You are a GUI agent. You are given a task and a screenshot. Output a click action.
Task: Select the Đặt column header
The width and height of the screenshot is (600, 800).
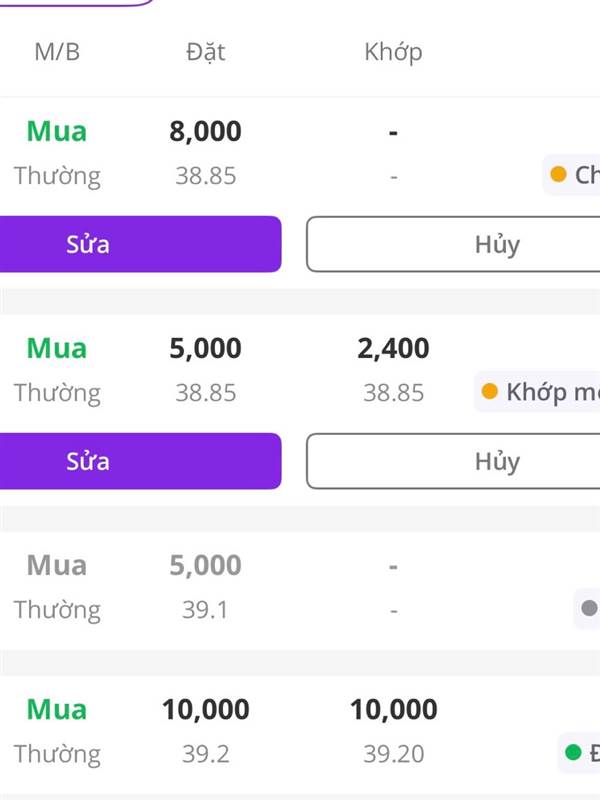click(x=206, y=52)
